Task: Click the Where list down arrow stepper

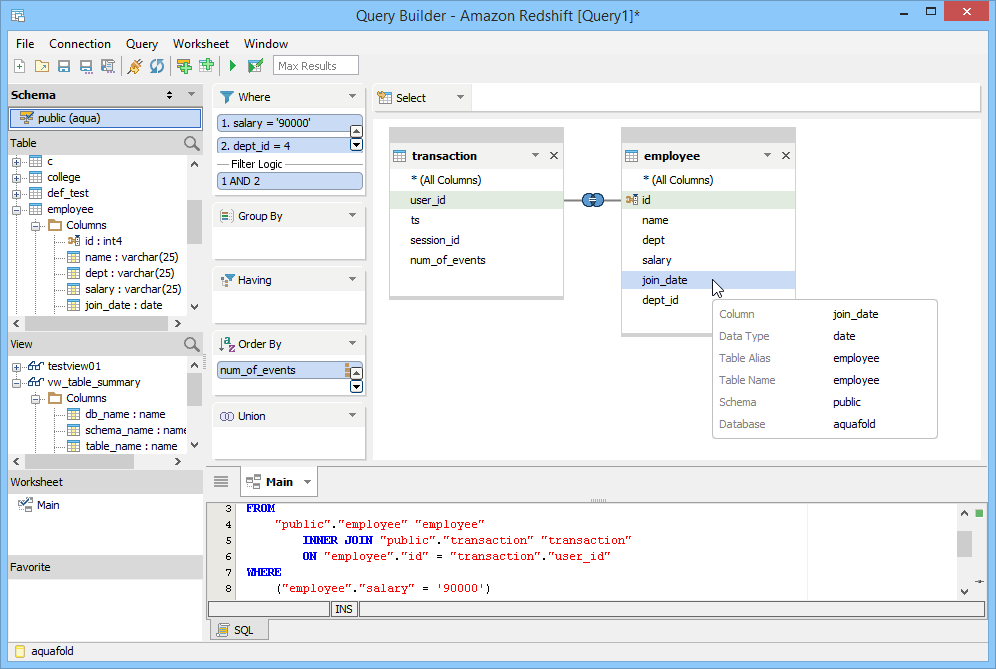Action: tap(356, 145)
